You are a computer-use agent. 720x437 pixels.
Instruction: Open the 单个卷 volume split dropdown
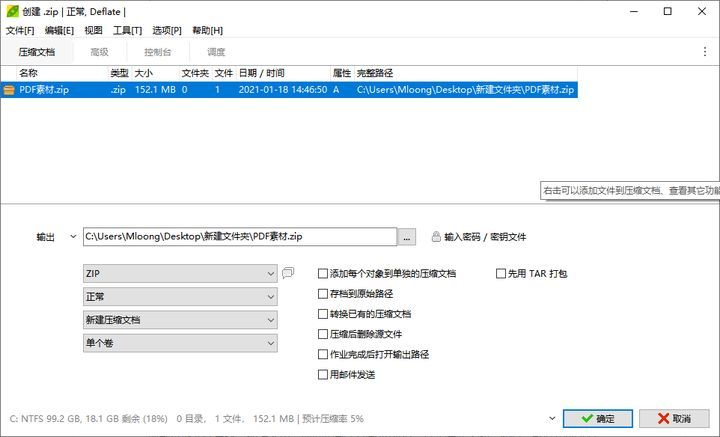pos(180,343)
